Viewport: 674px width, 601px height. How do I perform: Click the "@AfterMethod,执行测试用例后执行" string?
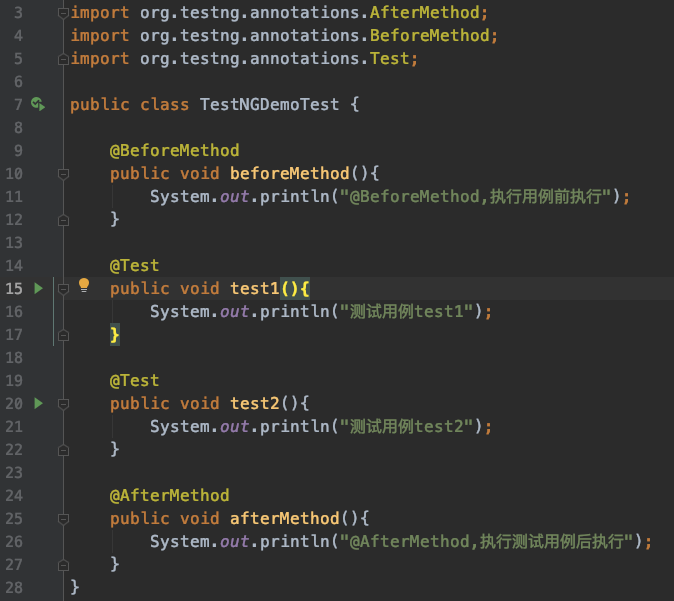coord(487,541)
